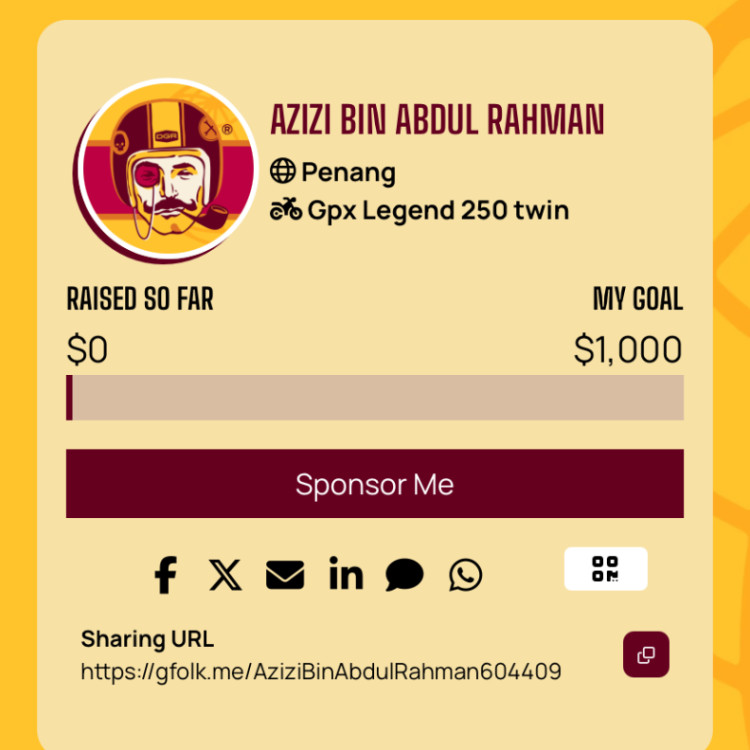
Task: Click the Gpx Legend 250 twin text
Action: point(438,210)
